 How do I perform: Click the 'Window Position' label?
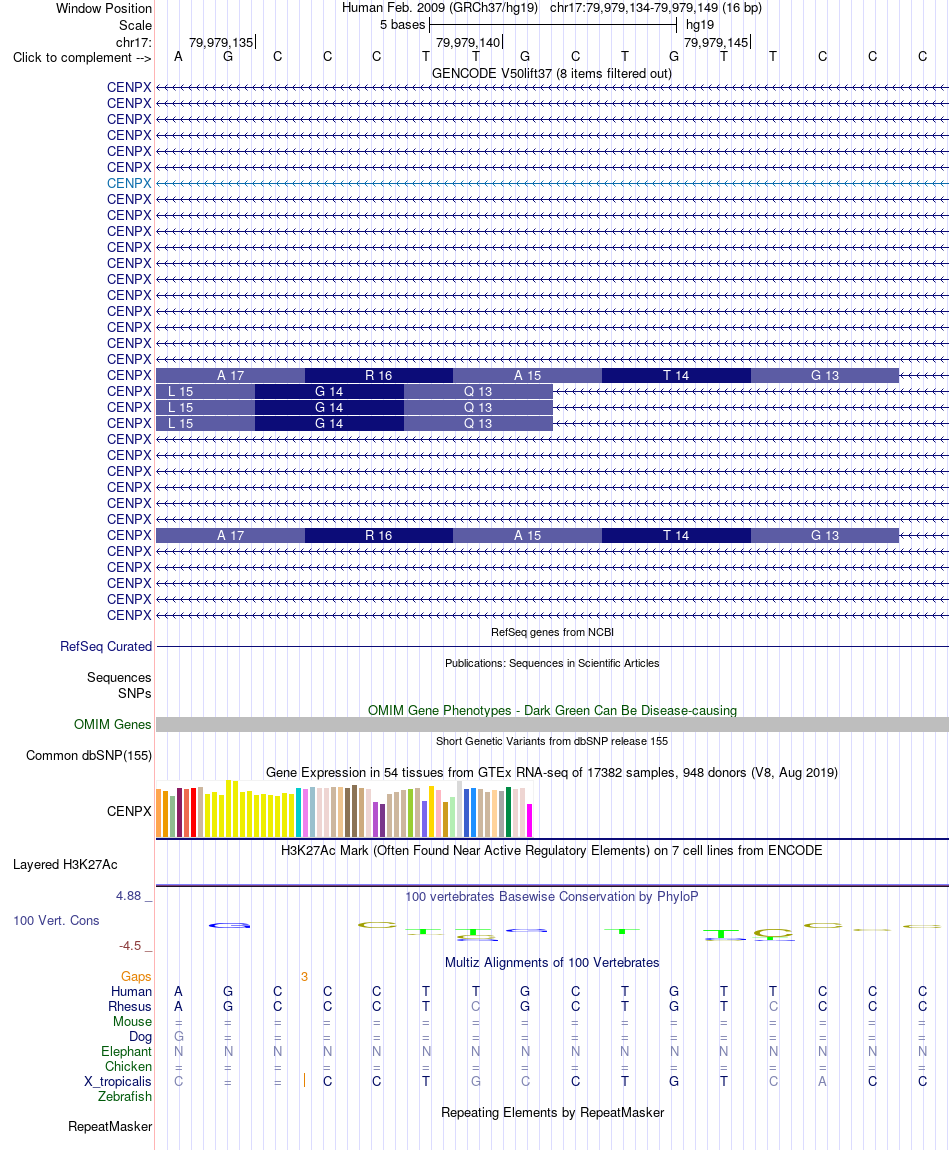[104, 8]
